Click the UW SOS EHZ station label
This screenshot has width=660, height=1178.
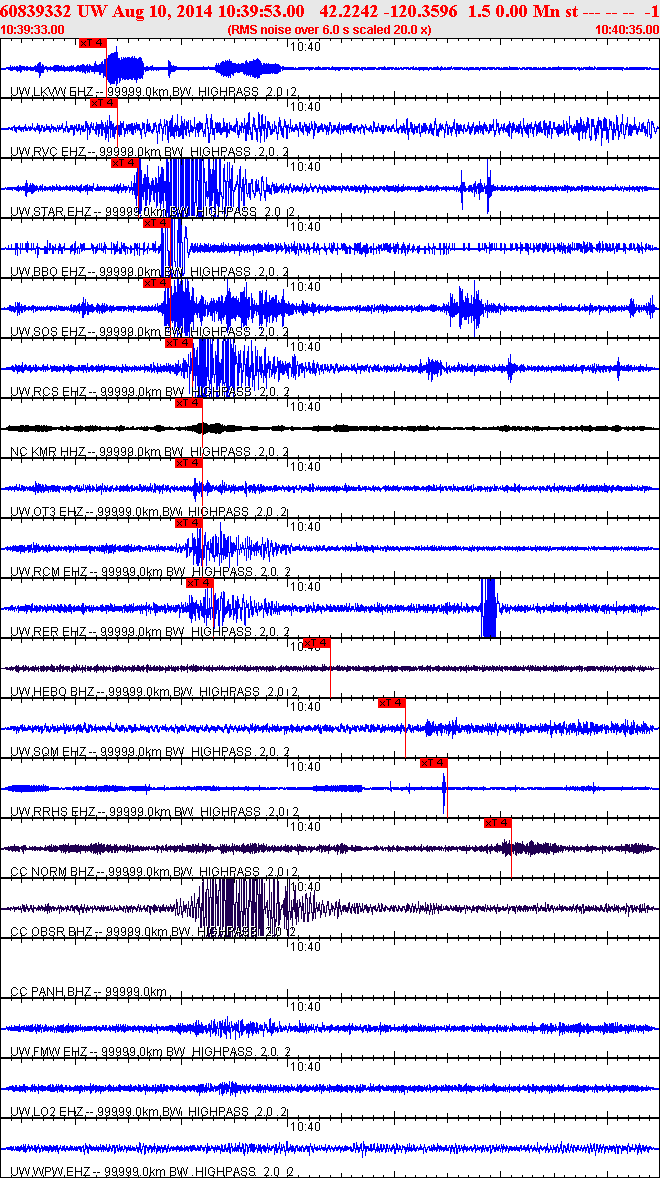pos(48,331)
